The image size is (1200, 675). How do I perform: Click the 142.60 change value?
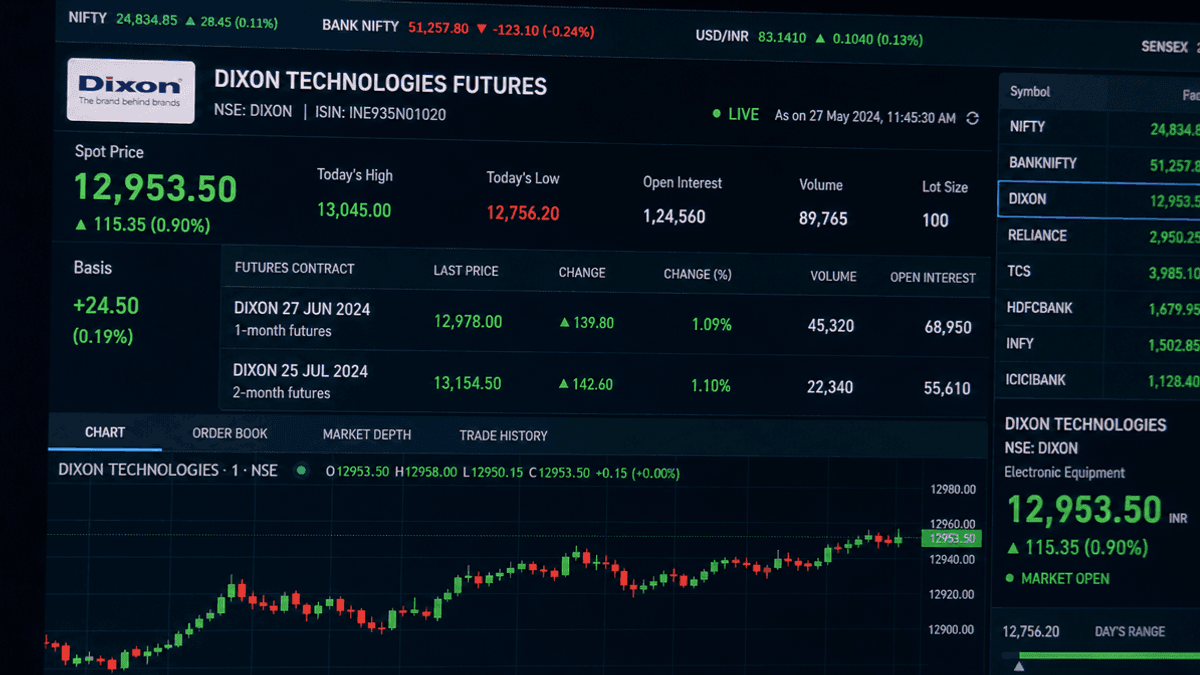click(x=586, y=384)
